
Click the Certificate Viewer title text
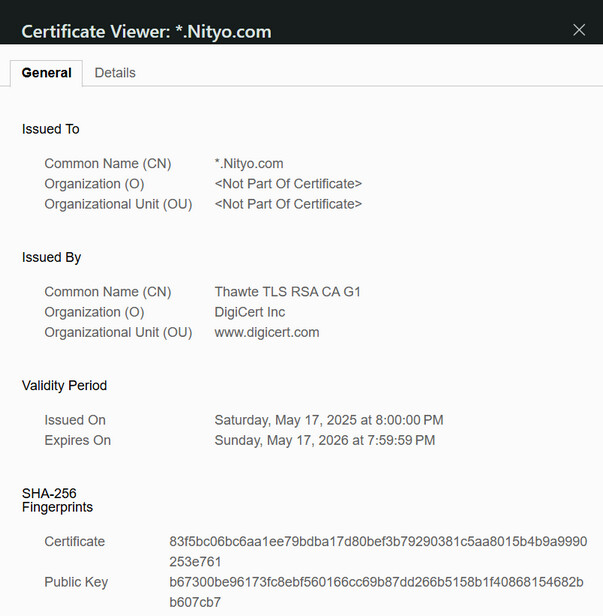pyautogui.click(x=146, y=32)
